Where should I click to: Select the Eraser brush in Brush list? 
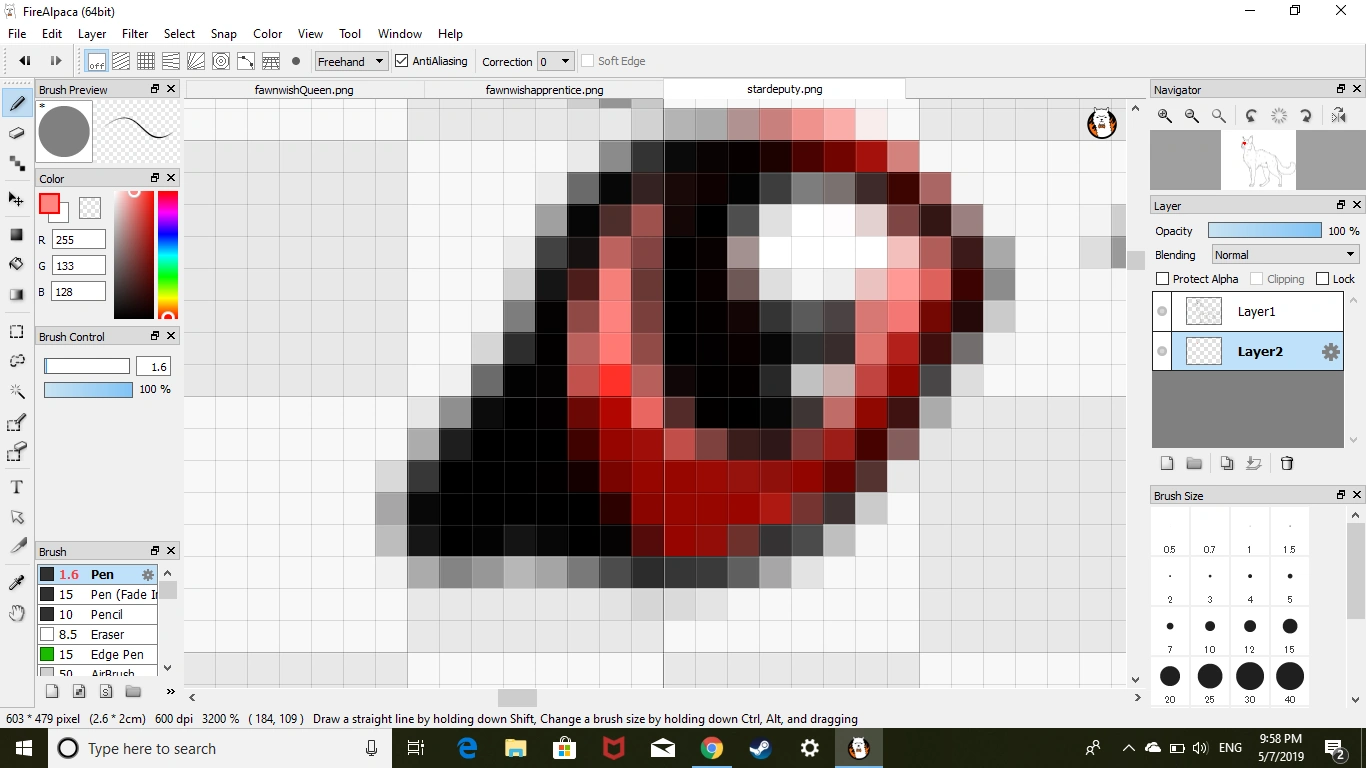click(x=97, y=635)
